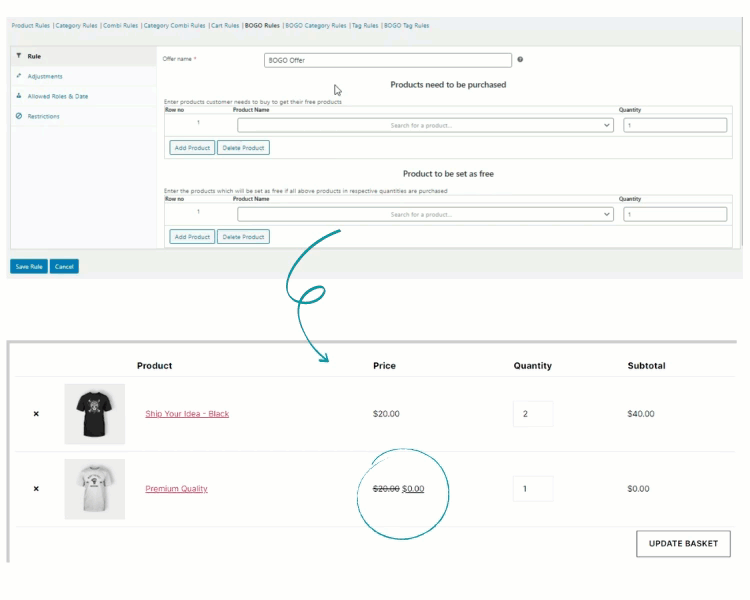Open BOGO Category Rules tab
This screenshot has height=600, width=750.
pyautogui.click(x=316, y=25)
